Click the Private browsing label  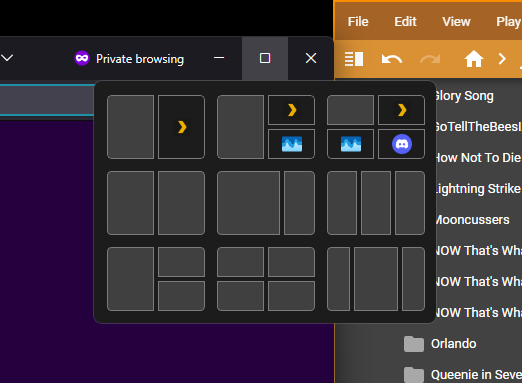pyautogui.click(x=140, y=59)
